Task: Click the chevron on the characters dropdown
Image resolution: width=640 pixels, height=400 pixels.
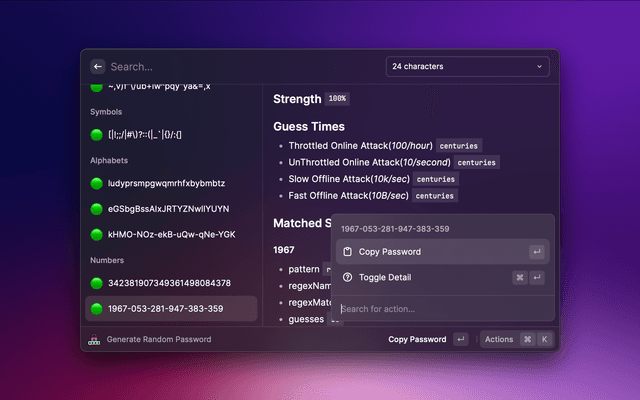Action: [540, 67]
